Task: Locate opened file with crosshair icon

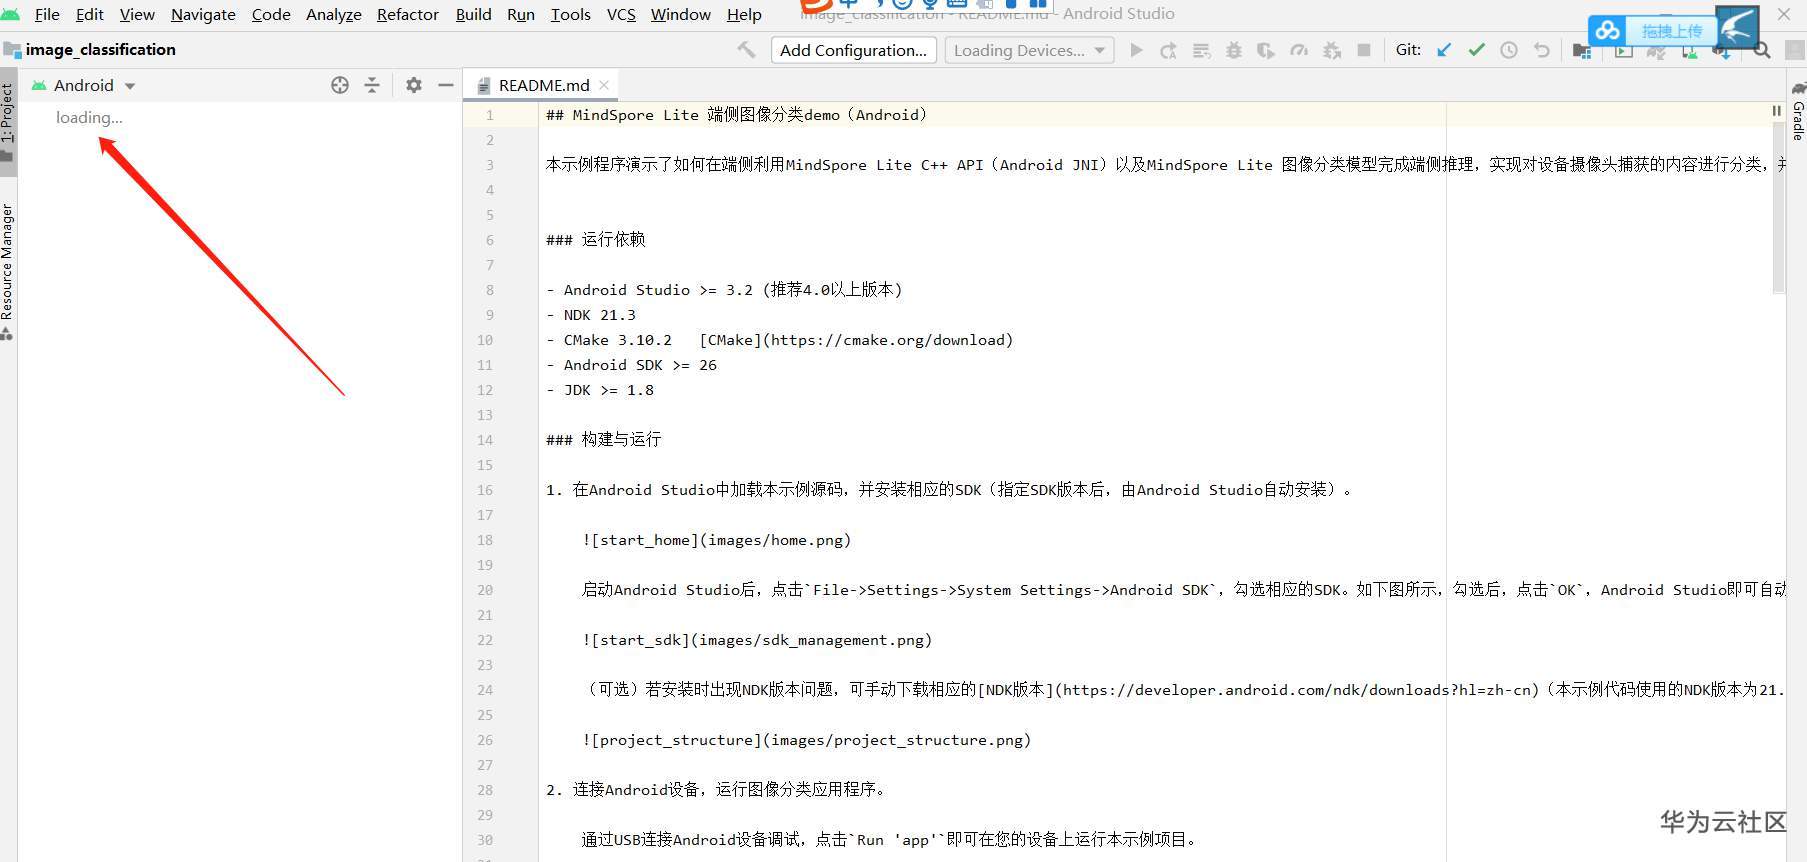Action: (x=340, y=85)
